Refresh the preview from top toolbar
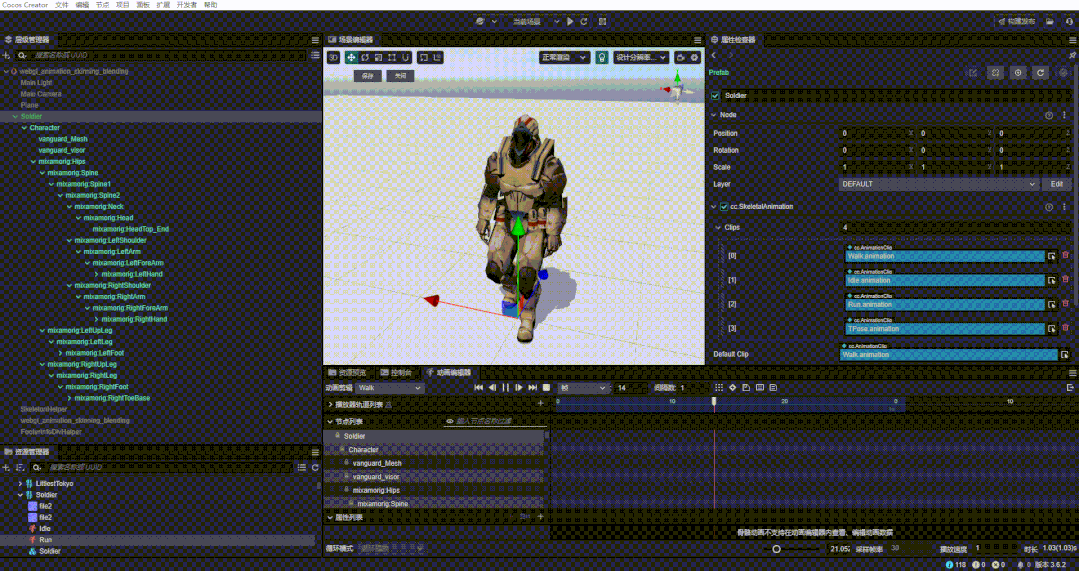Screen dimensions: 1079x571 point(584,22)
